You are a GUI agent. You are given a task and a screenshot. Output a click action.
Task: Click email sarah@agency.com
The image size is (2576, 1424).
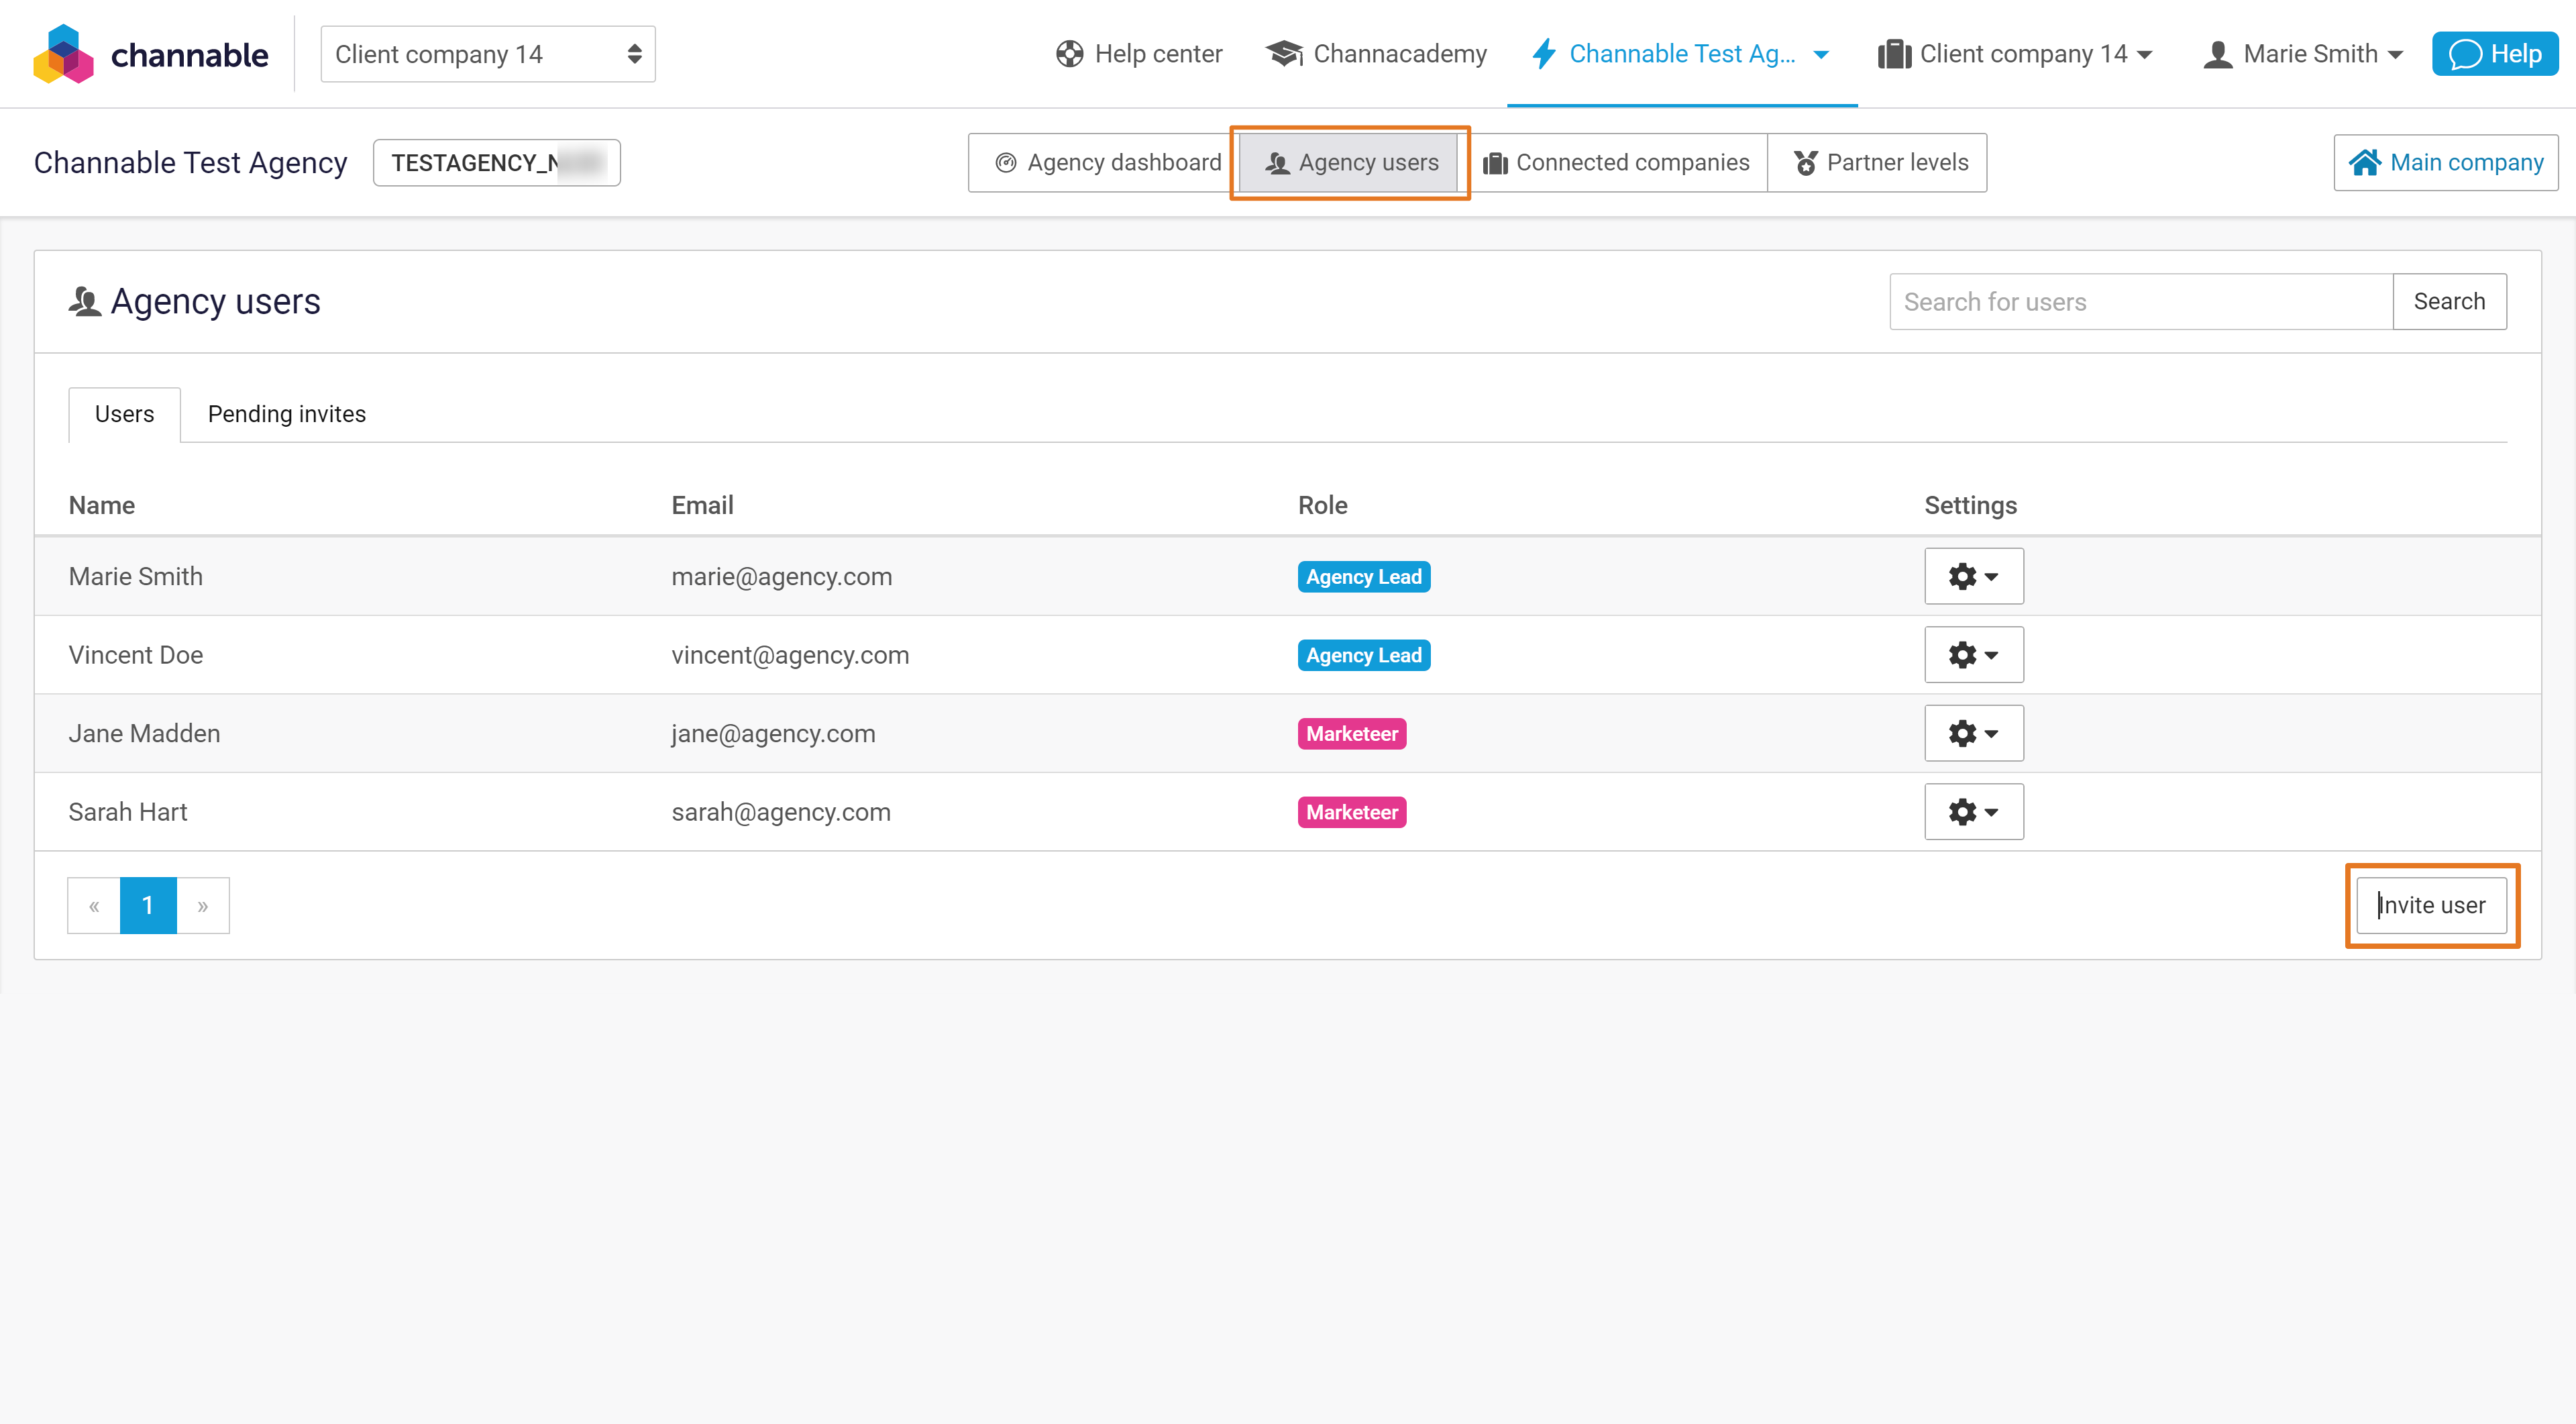781,812
